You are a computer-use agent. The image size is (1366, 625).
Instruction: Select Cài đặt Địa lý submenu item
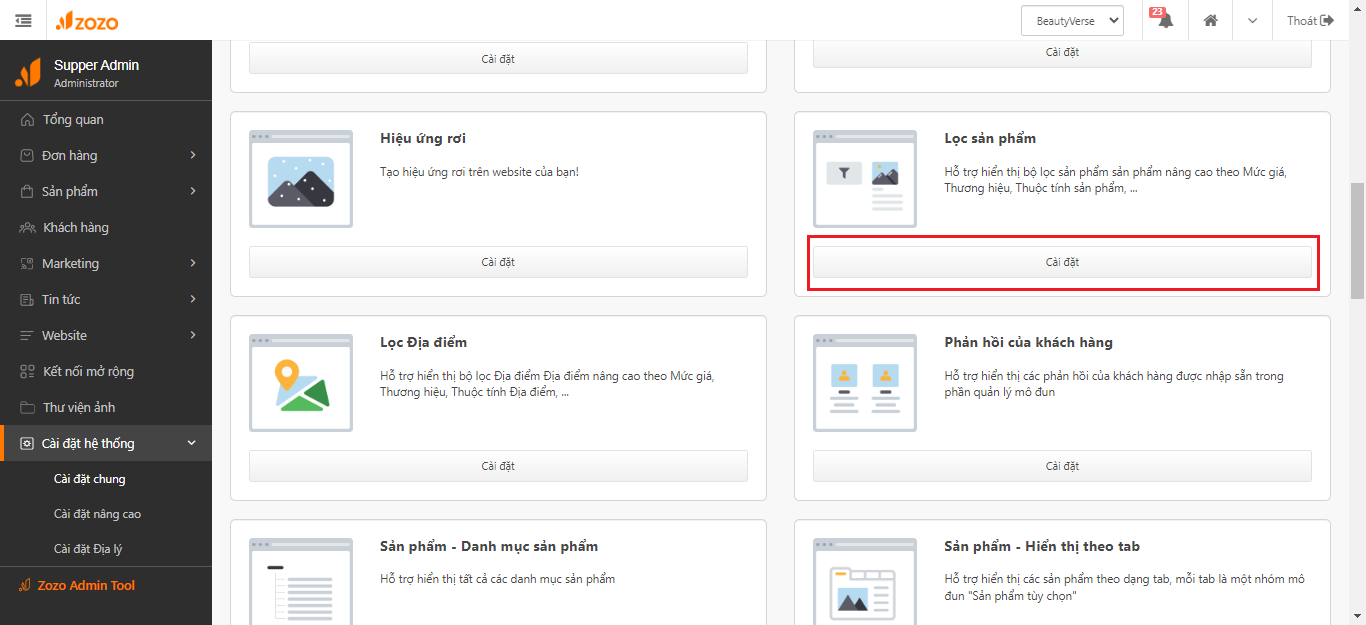88,549
